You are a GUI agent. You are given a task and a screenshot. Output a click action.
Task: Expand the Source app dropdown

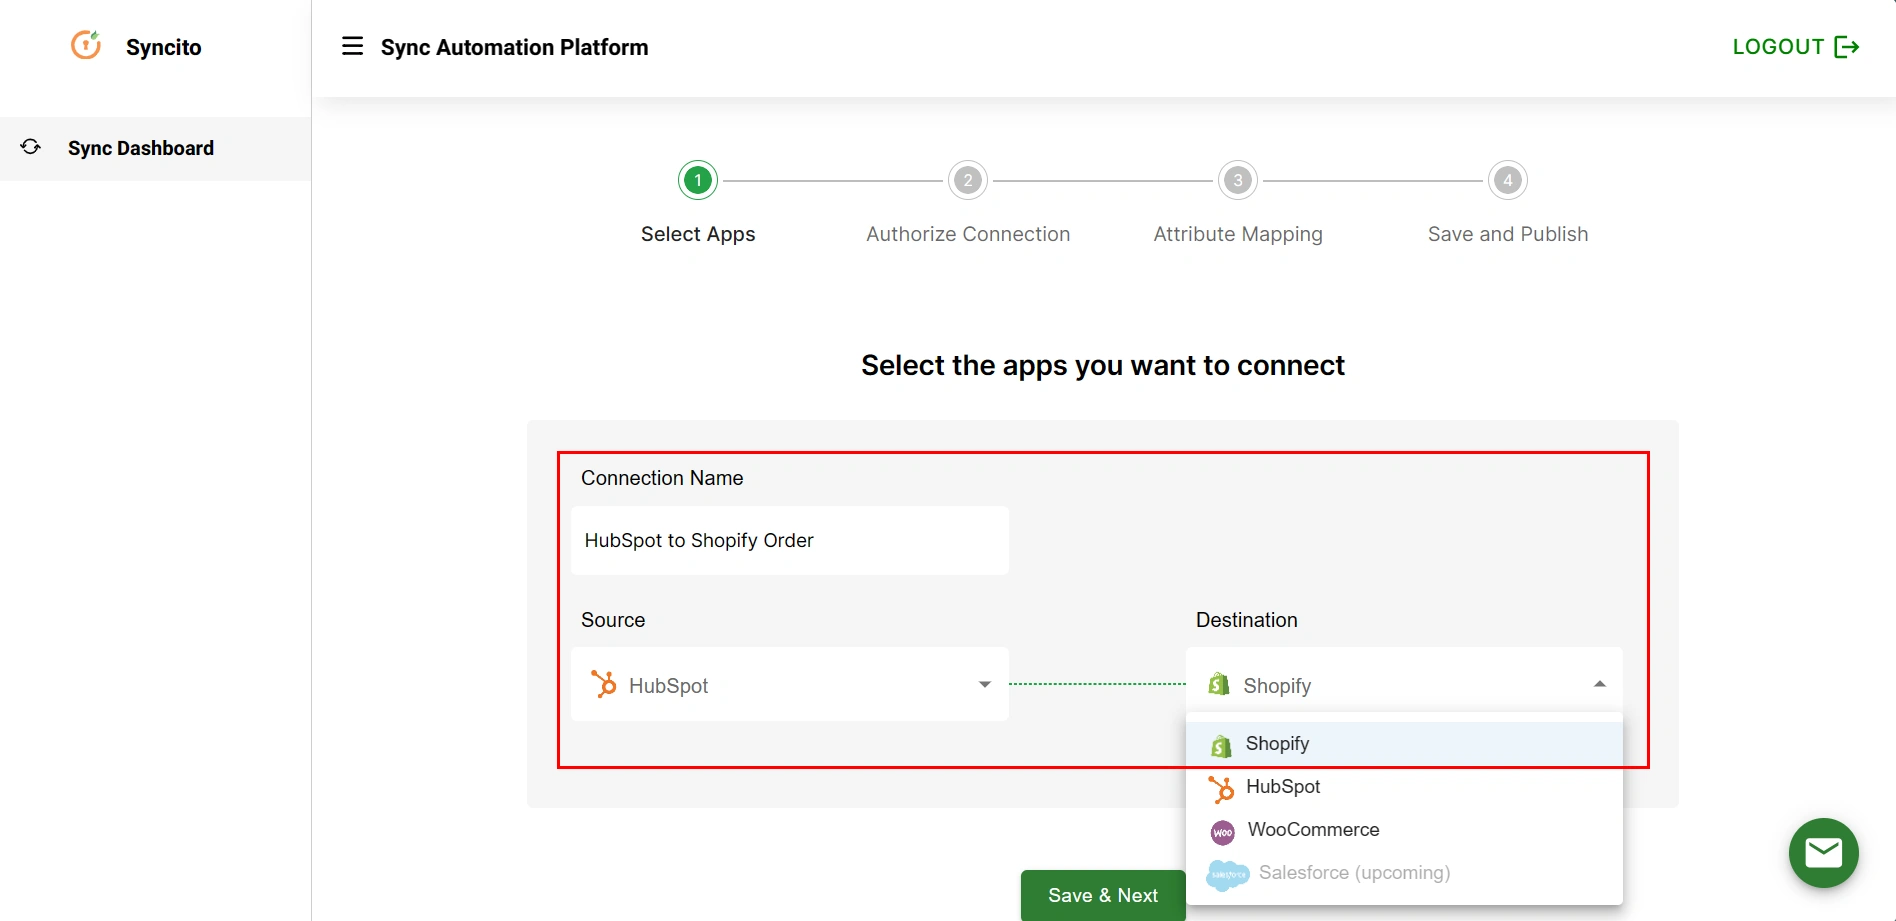[x=984, y=684]
